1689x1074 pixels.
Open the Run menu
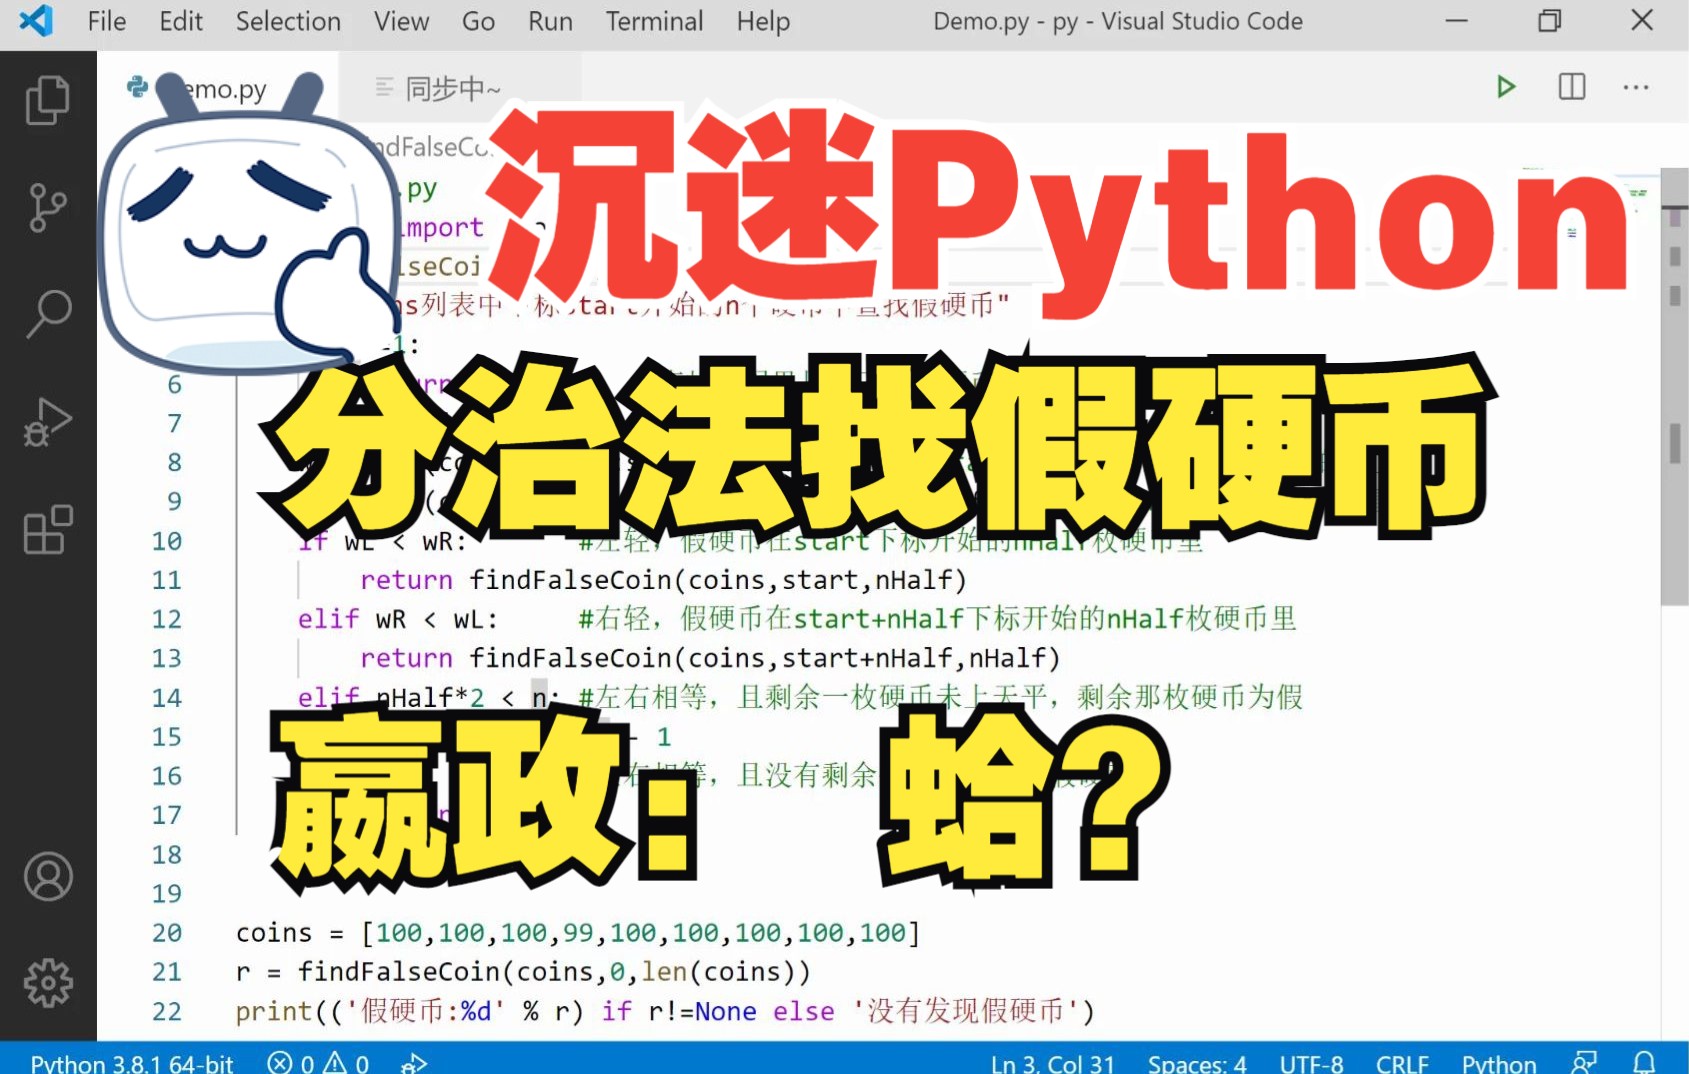point(550,21)
